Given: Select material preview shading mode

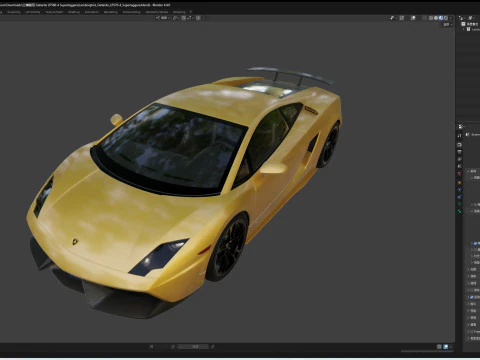Looking at the screenshot, I should click(441, 18).
